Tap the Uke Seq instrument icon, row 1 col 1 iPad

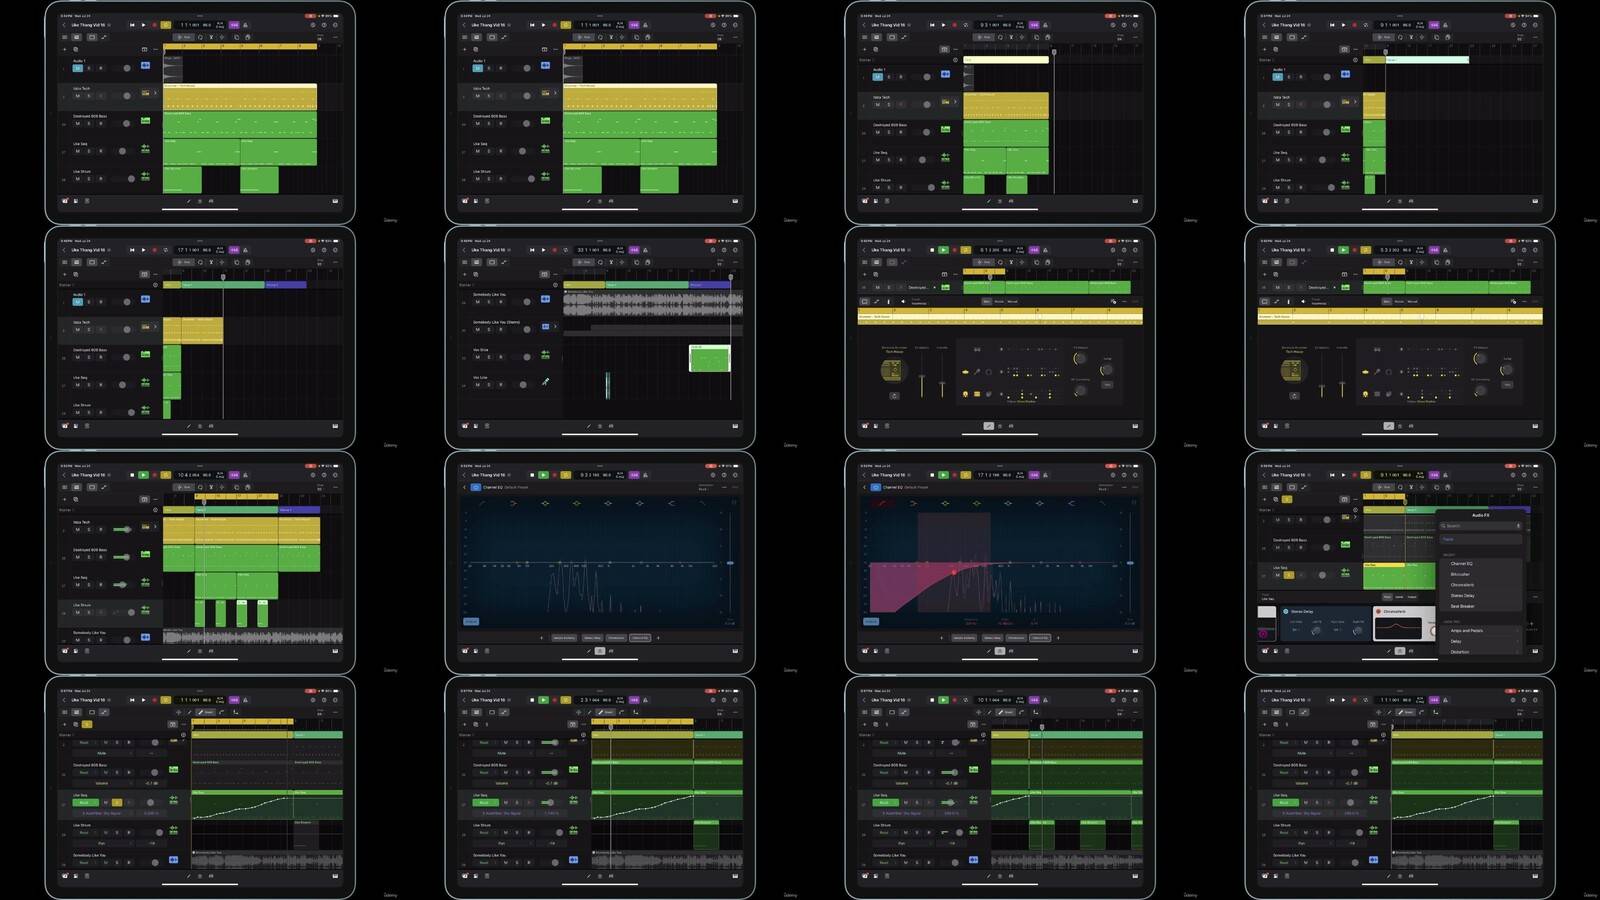click(145, 149)
